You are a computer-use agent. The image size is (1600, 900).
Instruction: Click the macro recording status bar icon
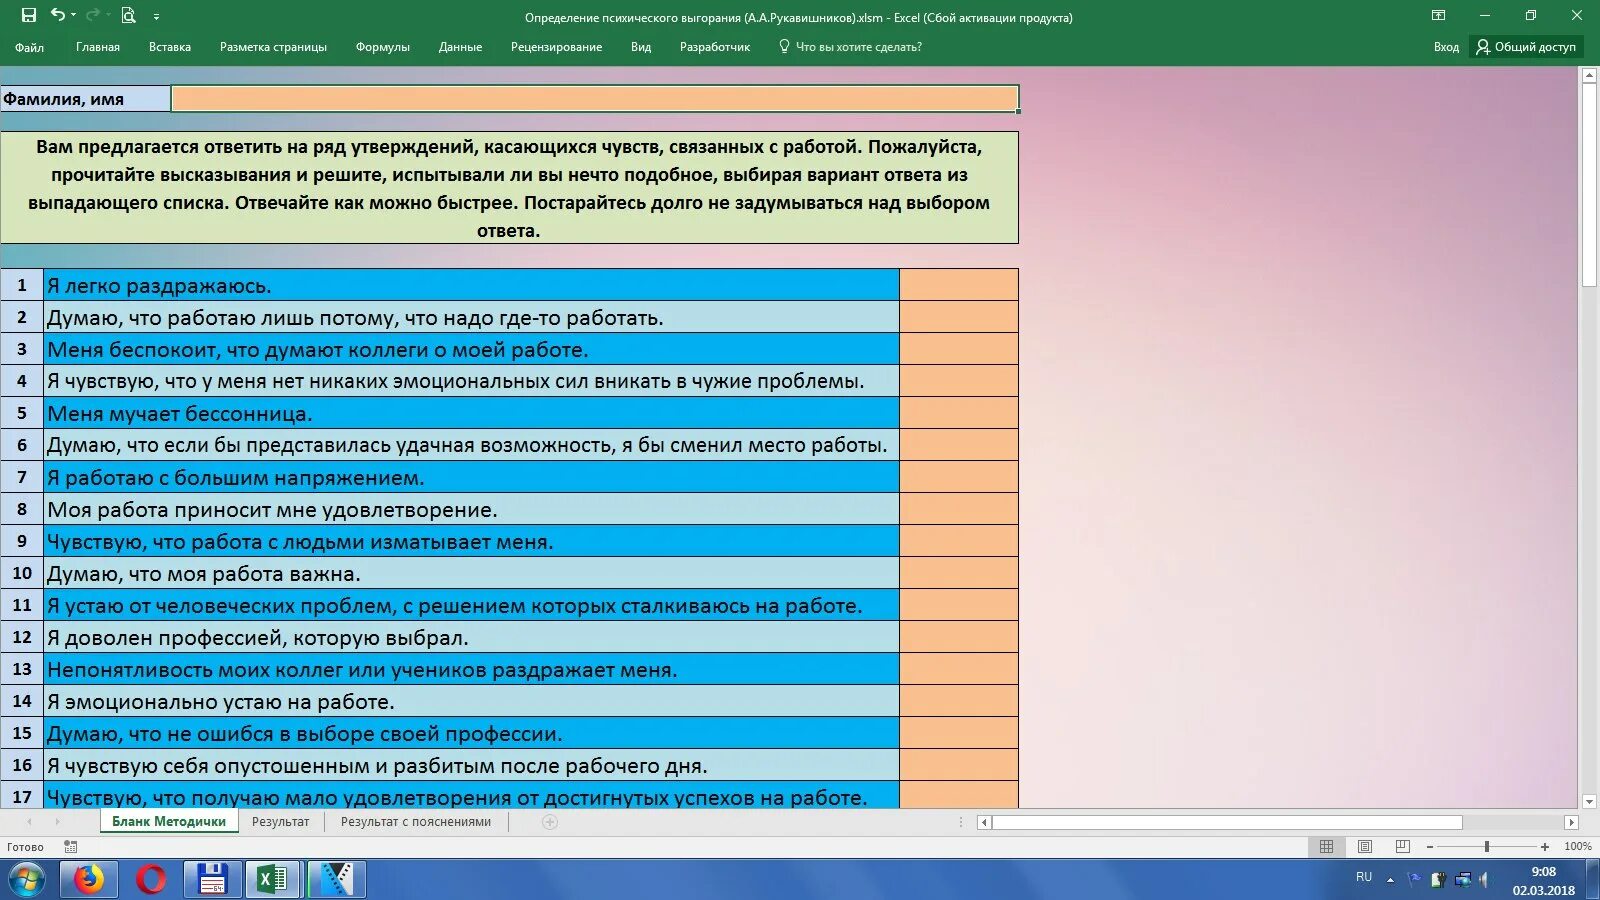[x=70, y=847]
